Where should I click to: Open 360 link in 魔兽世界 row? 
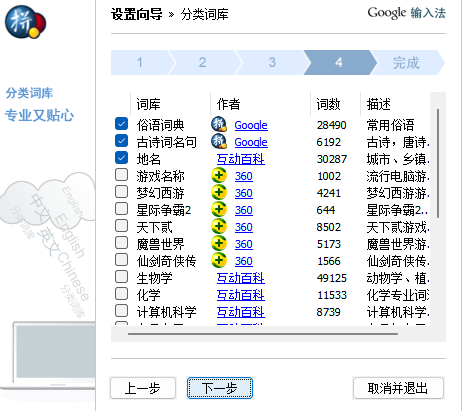pos(244,244)
